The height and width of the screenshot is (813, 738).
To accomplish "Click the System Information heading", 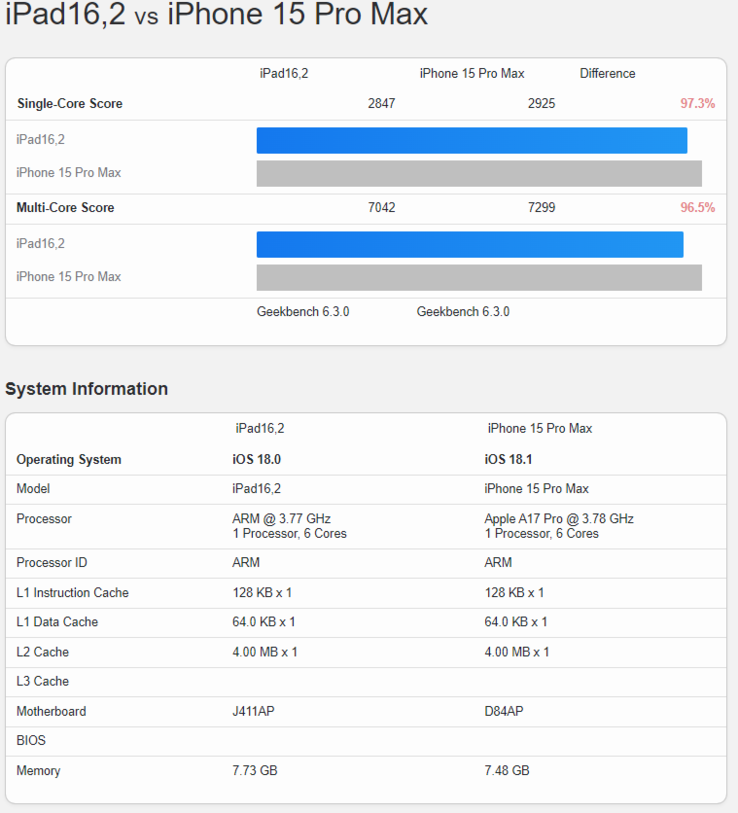I will 87,389.
